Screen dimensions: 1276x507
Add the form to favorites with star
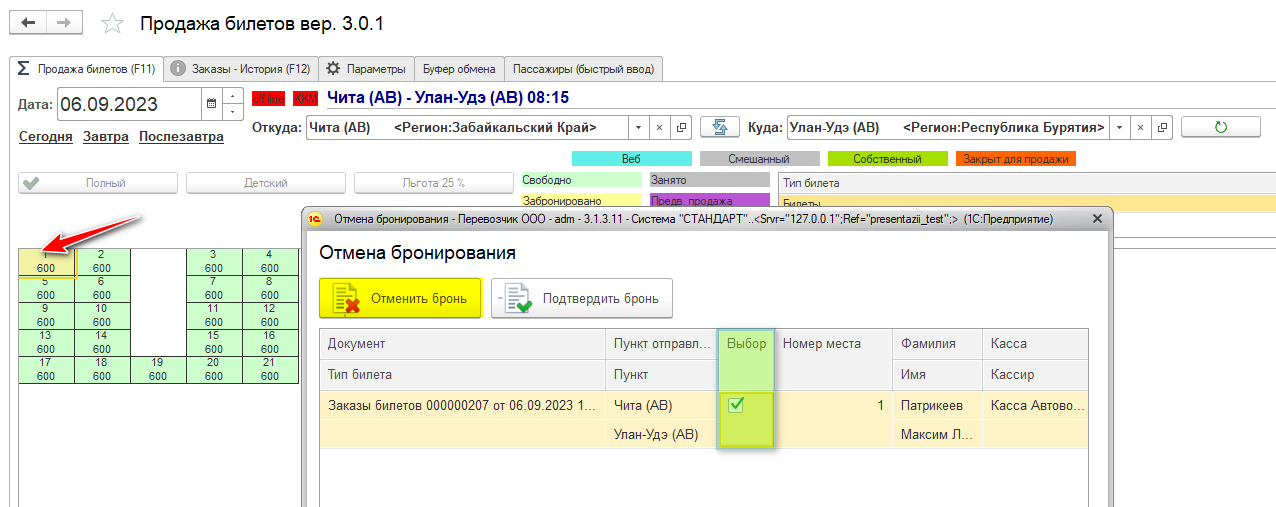click(x=113, y=23)
